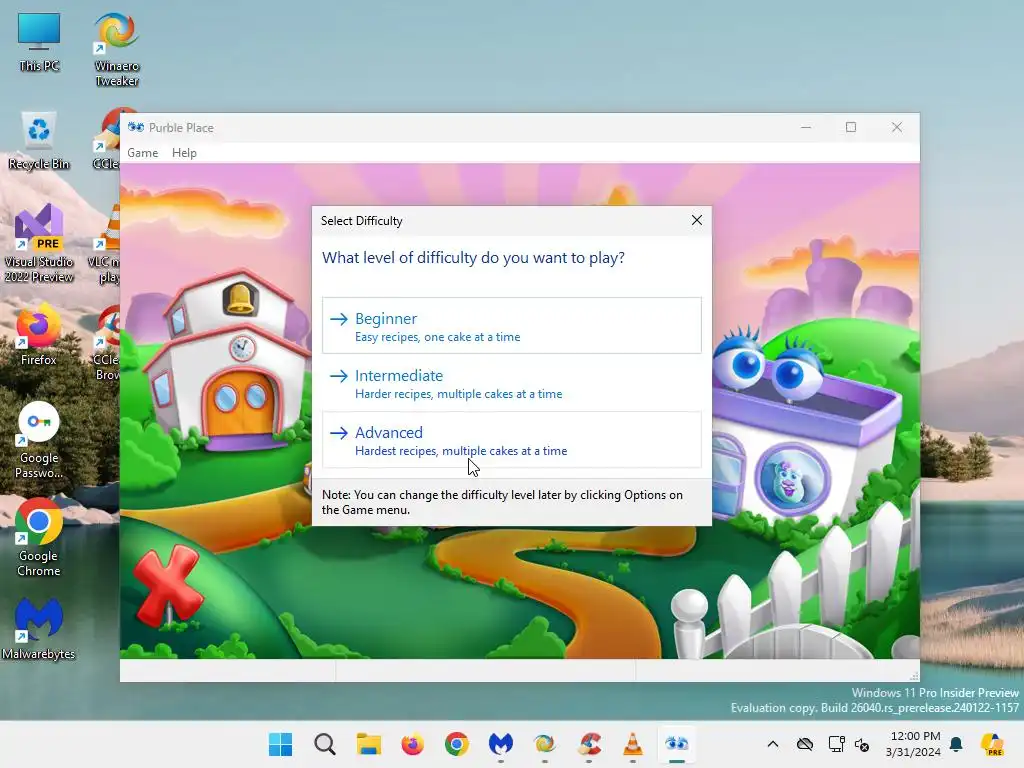Select the Firefox desktop icon
1024x768 pixels.
tap(39, 336)
